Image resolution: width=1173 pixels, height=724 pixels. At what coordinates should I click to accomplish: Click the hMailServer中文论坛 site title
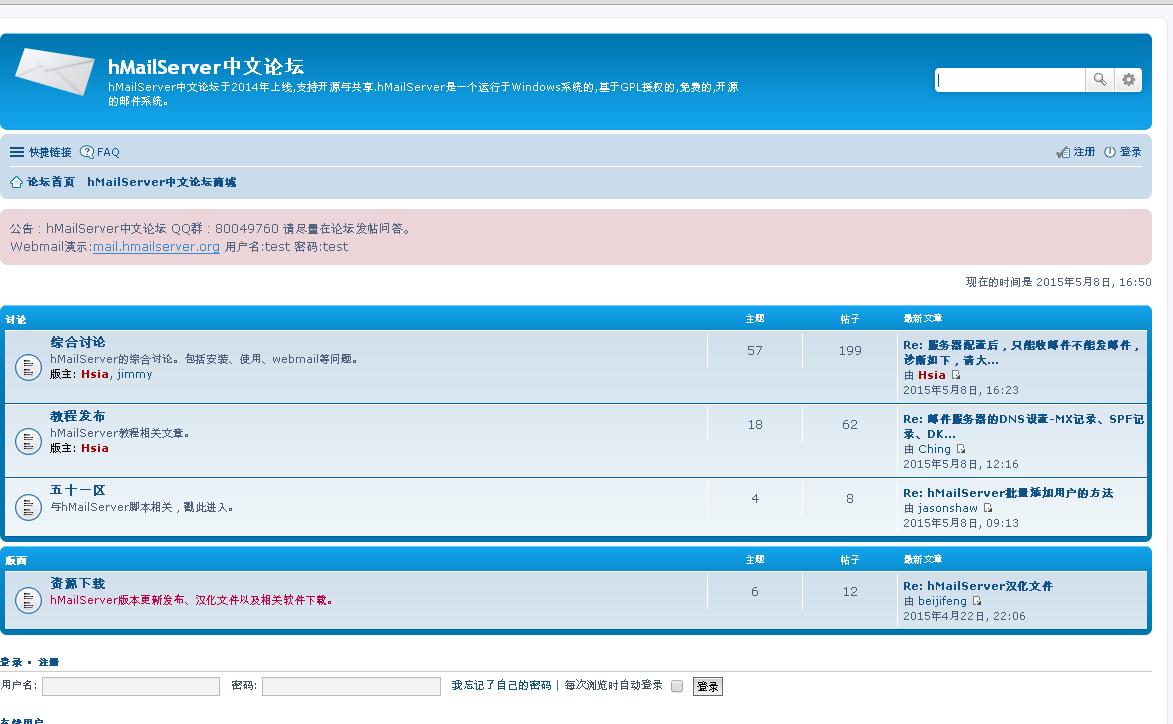[206, 67]
